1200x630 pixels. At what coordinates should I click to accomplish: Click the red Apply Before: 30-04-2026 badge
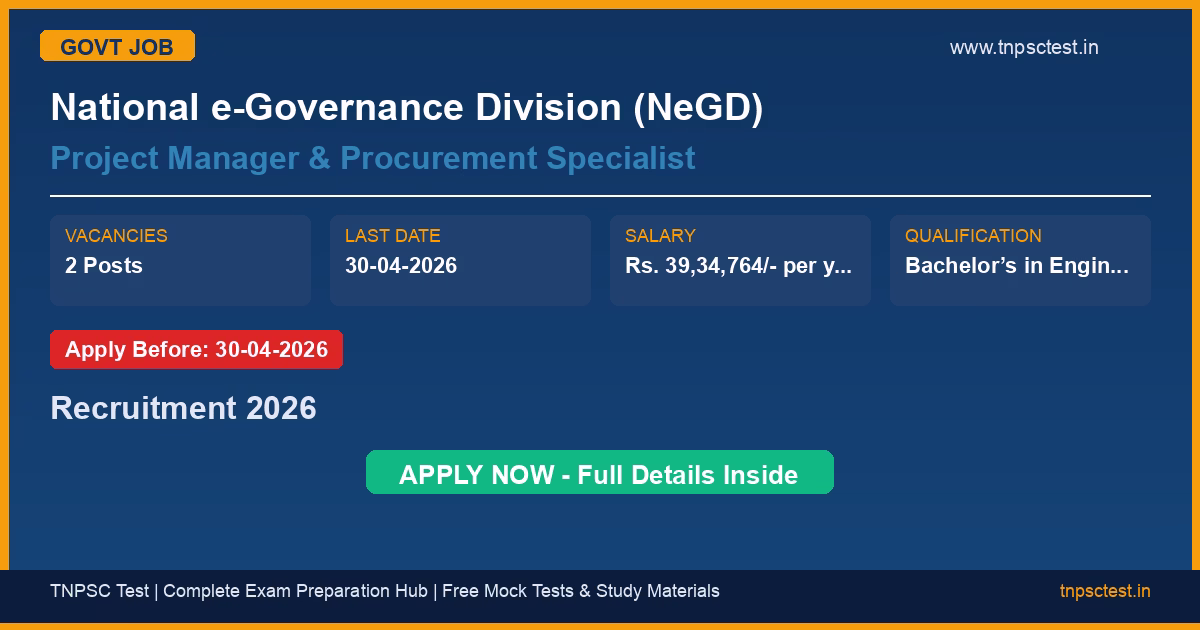pyautogui.click(x=196, y=350)
